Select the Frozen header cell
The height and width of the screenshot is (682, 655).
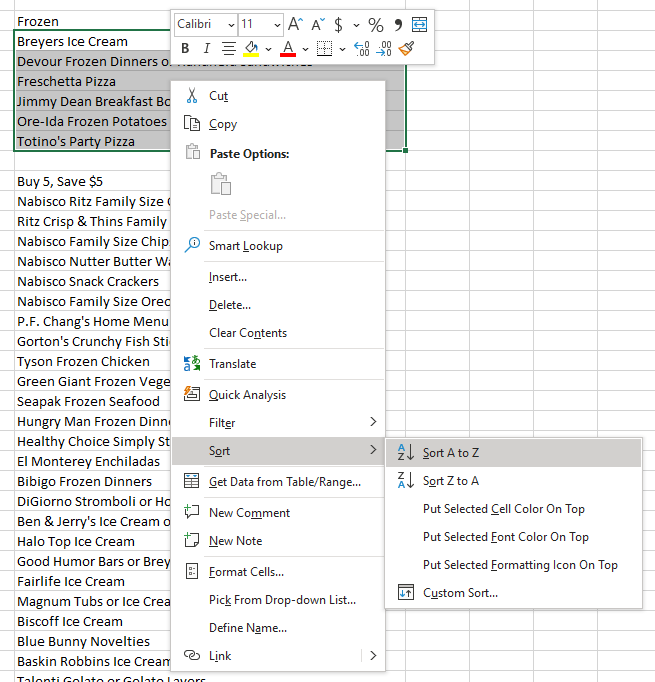click(x=92, y=21)
